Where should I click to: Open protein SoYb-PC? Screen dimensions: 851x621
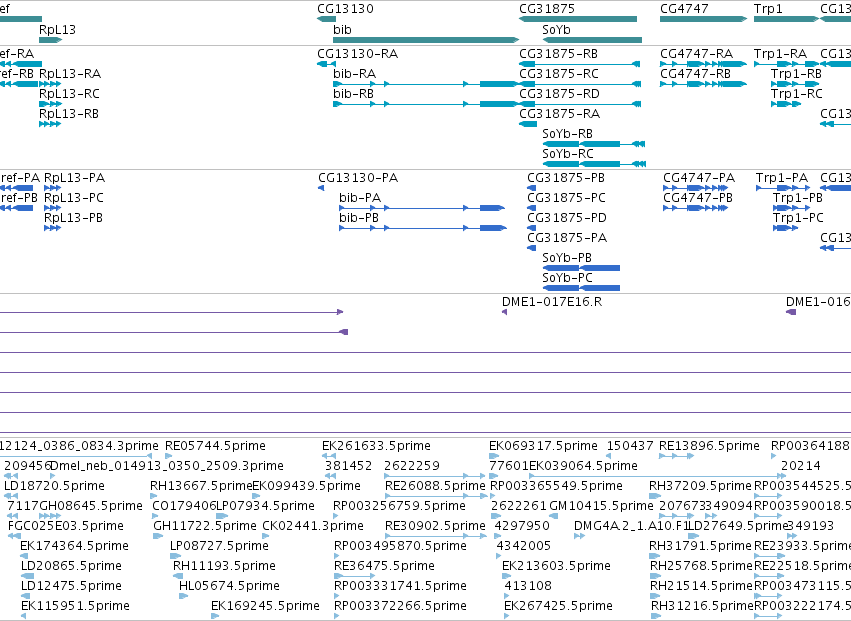(x=567, y=278)
